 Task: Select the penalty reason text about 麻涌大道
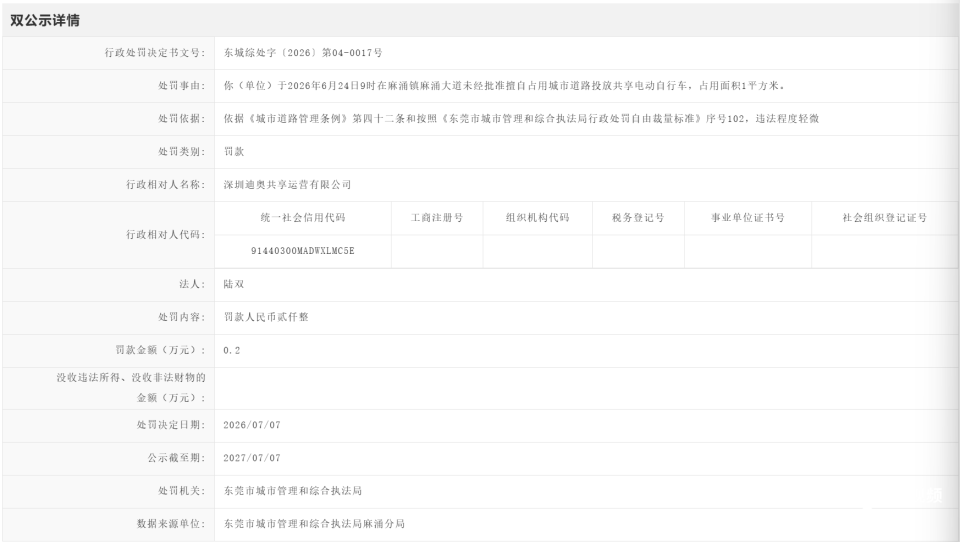tap(505, 86)
